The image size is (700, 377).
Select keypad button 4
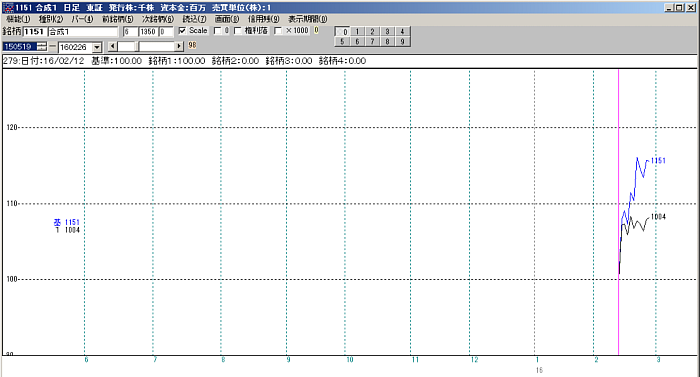coord(402,32)
